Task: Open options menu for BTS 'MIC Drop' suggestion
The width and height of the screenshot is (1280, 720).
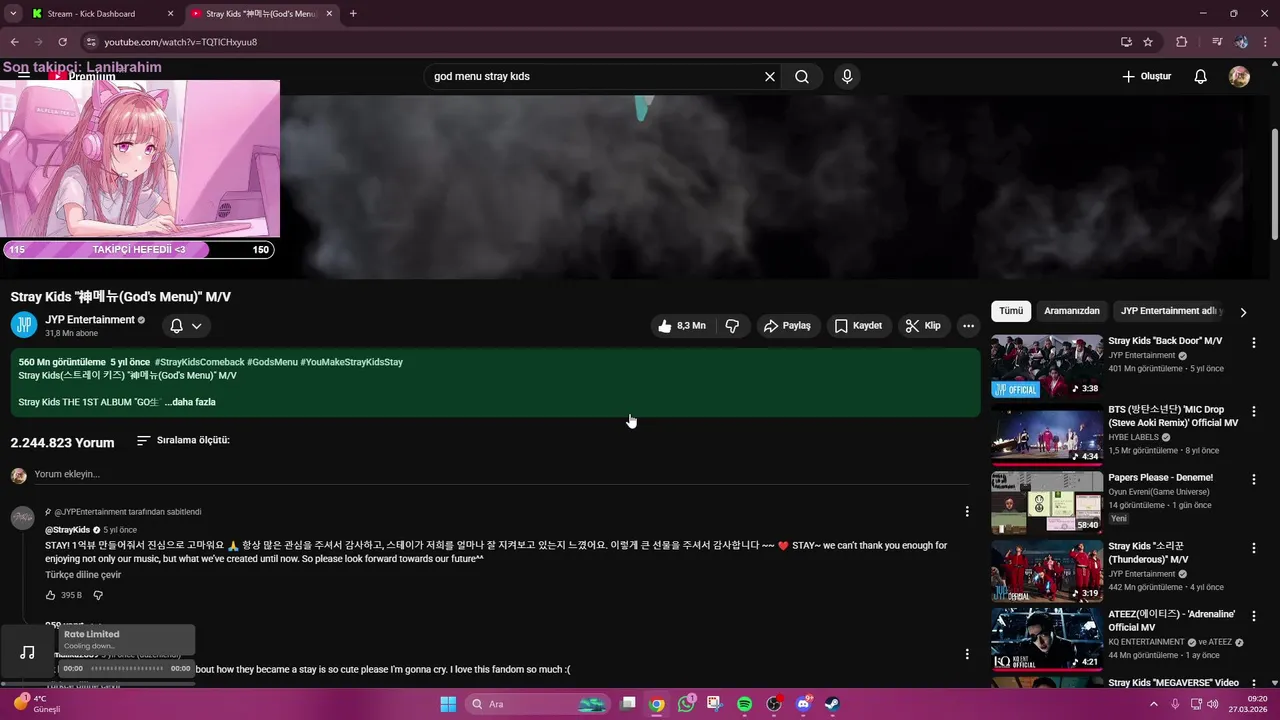Action: coord(1254,411)
